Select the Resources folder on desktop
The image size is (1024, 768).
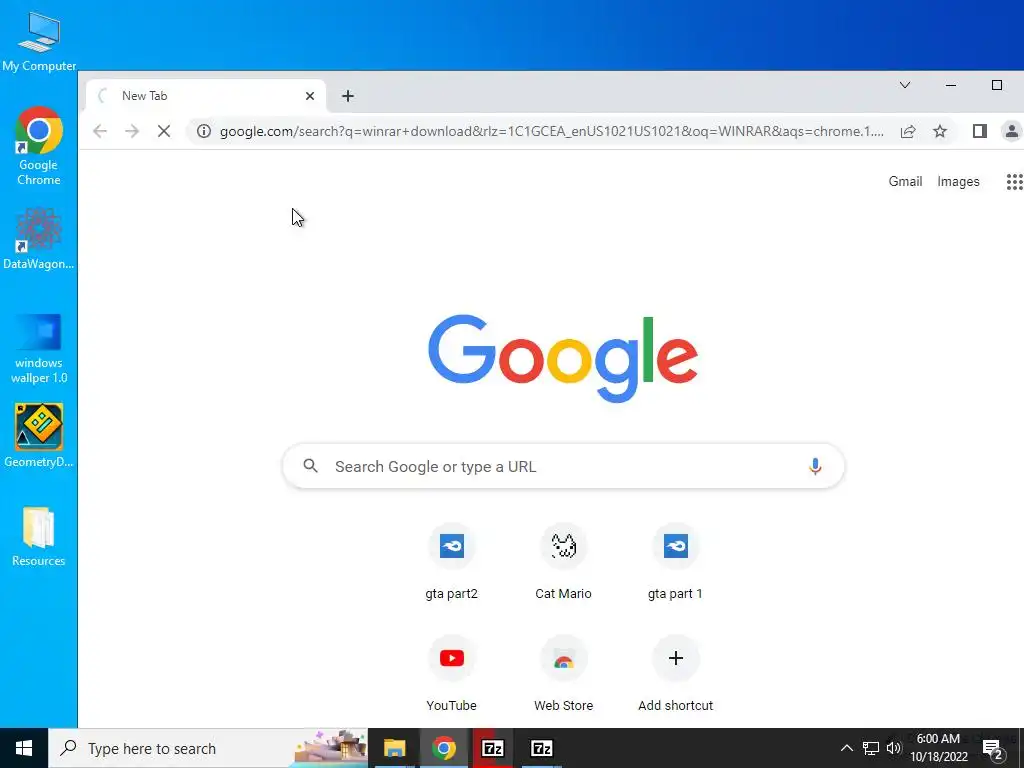point(39,536)
